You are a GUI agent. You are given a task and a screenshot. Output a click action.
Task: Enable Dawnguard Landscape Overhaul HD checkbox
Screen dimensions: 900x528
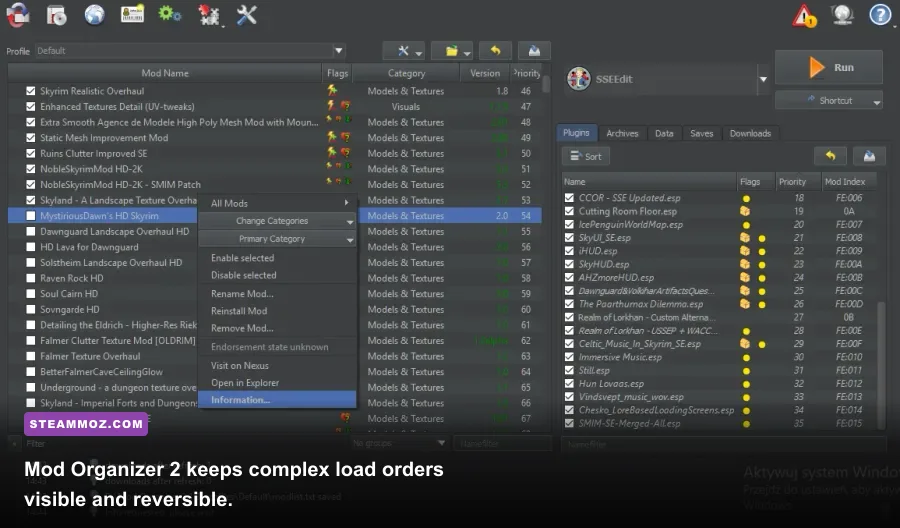pos(30,231)
